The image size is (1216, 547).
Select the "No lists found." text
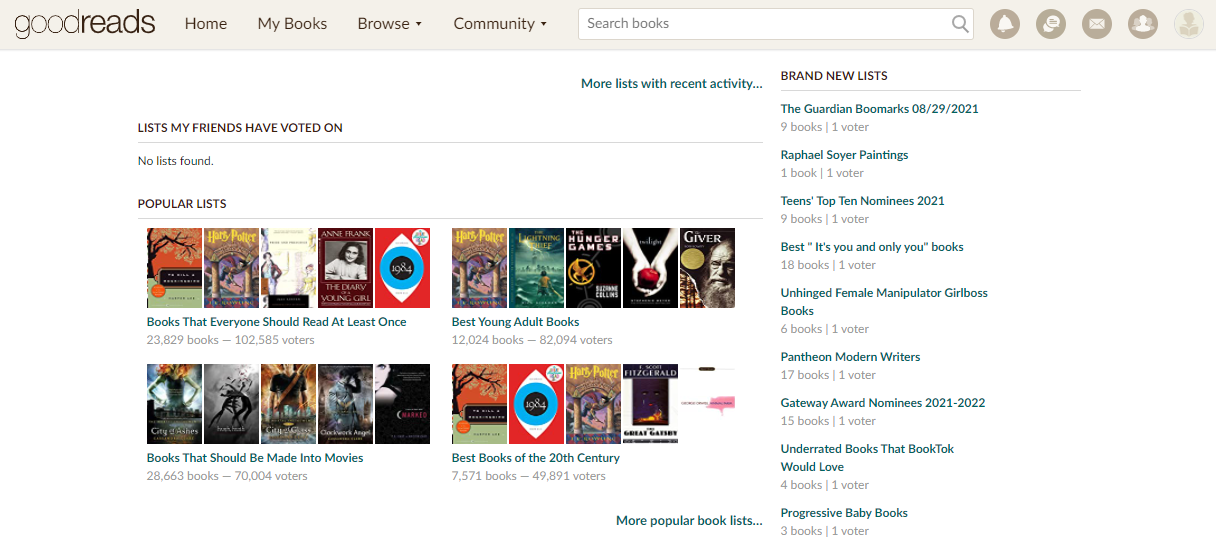click(176, 161)
